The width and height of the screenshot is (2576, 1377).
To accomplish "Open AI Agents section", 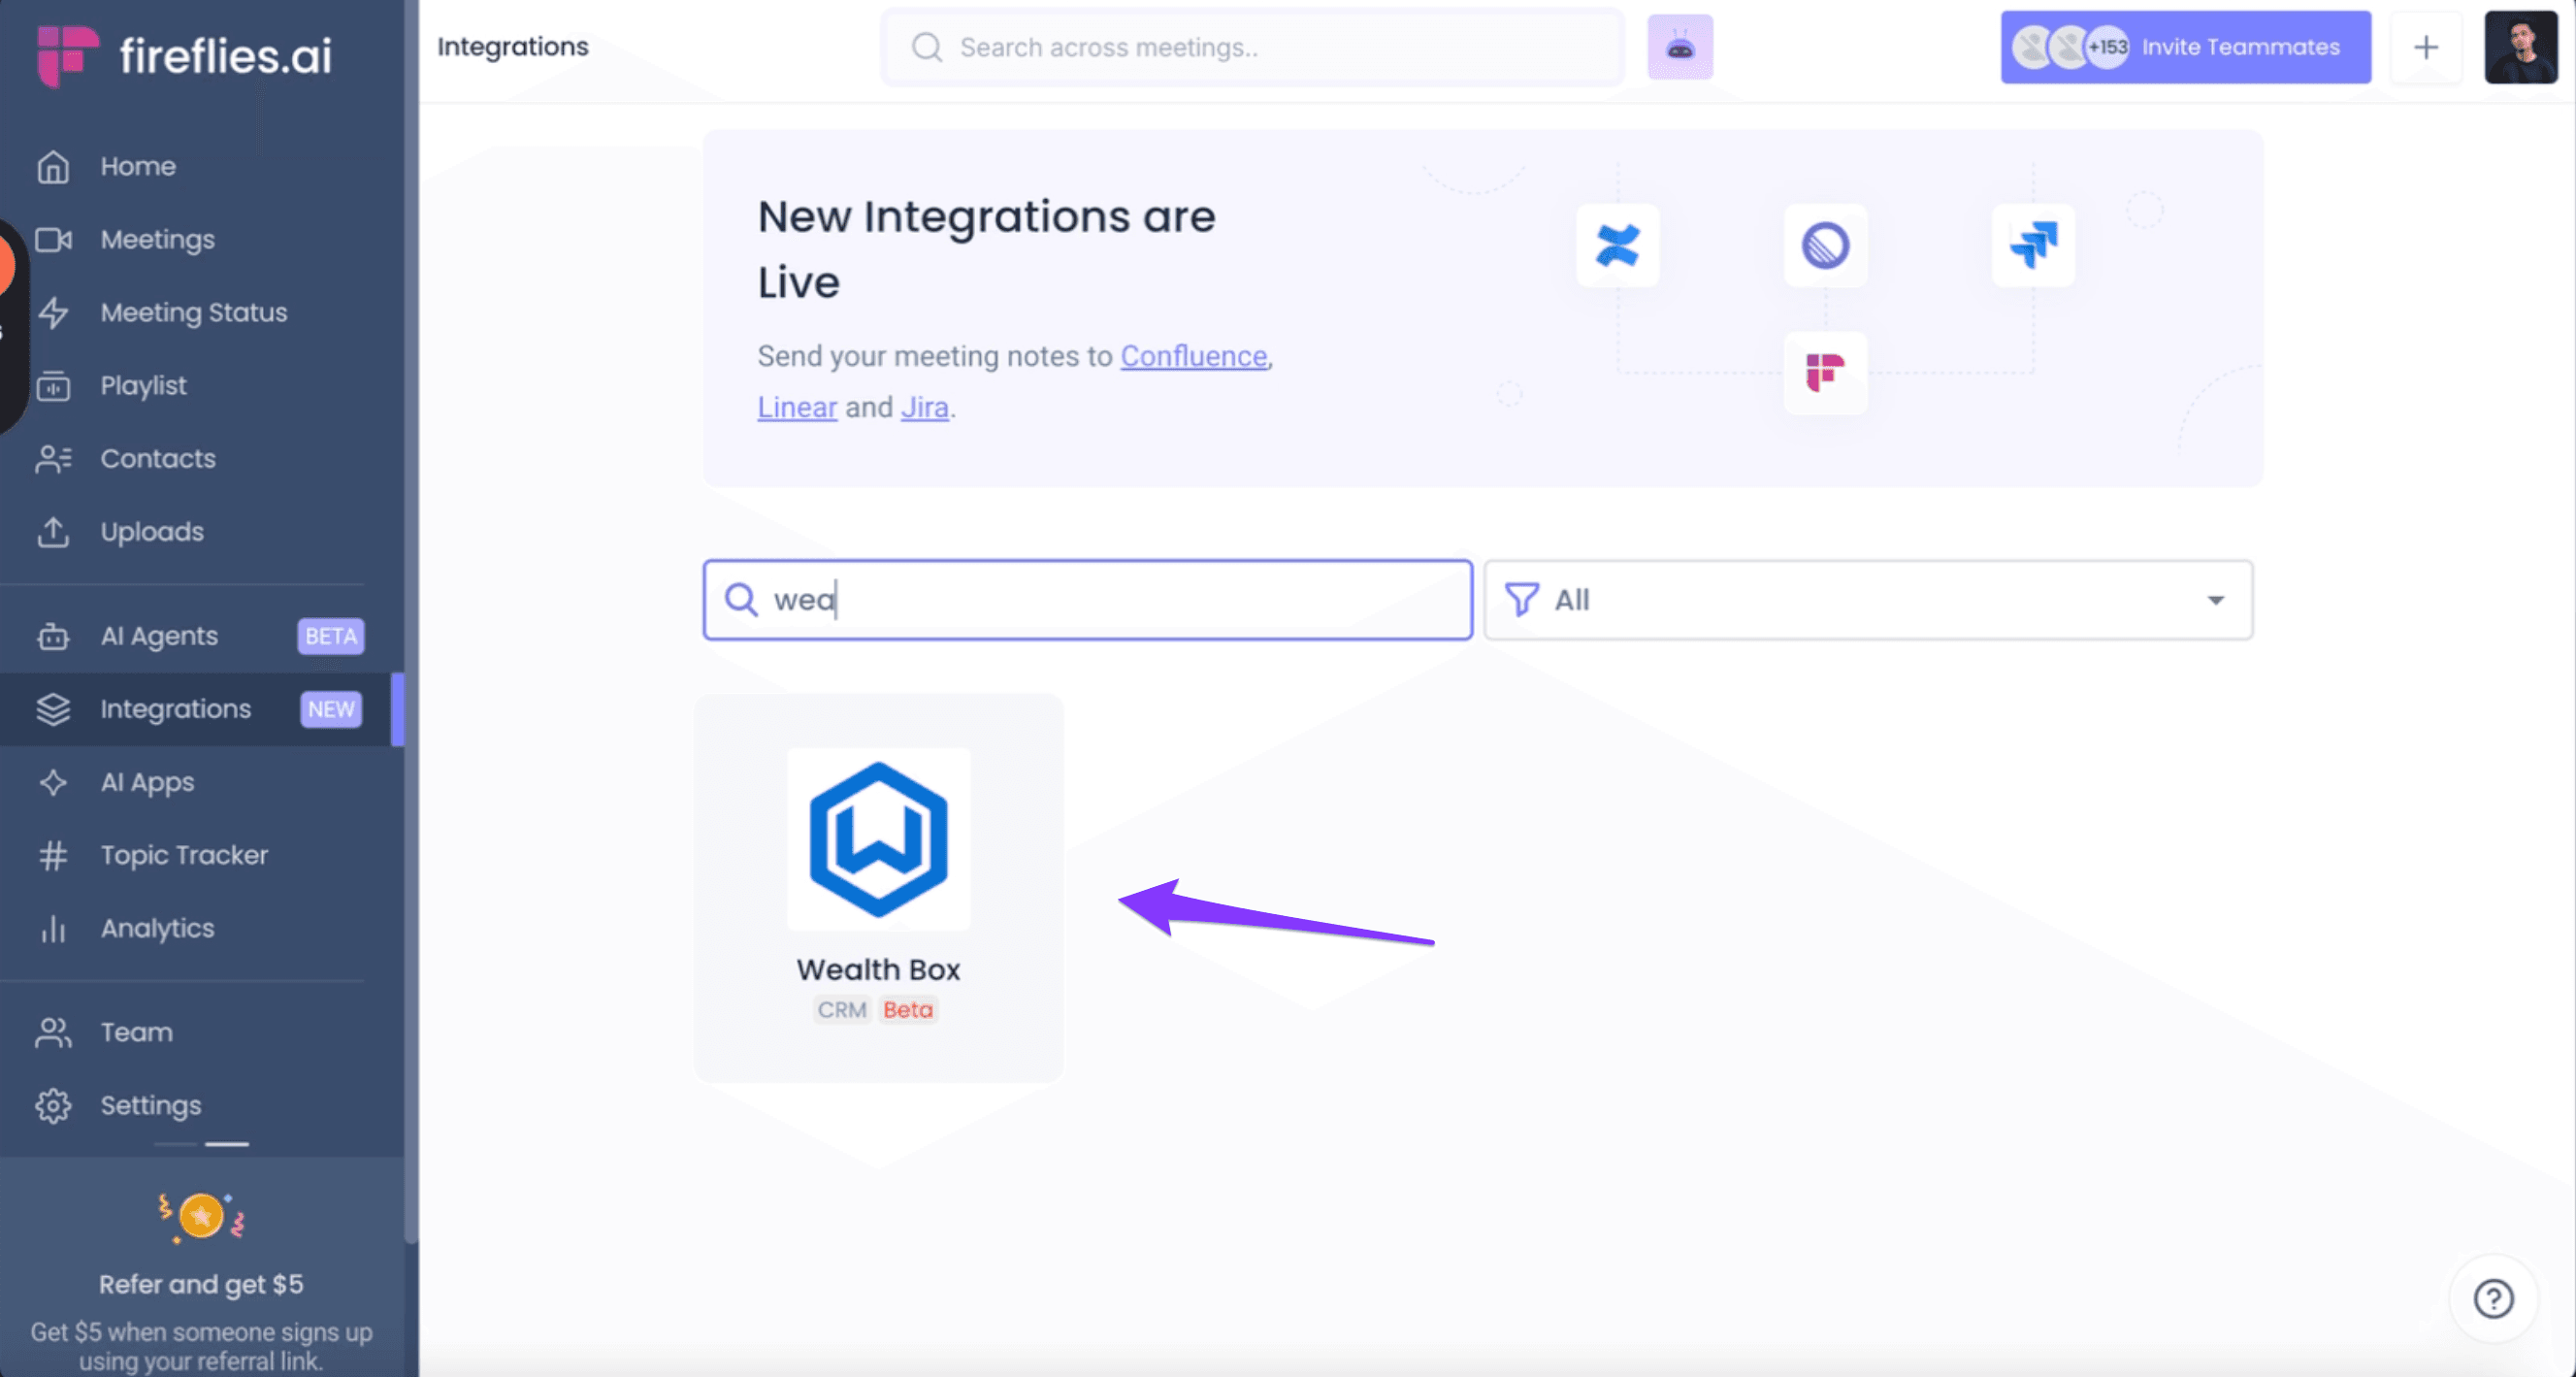I will [159, 635].
